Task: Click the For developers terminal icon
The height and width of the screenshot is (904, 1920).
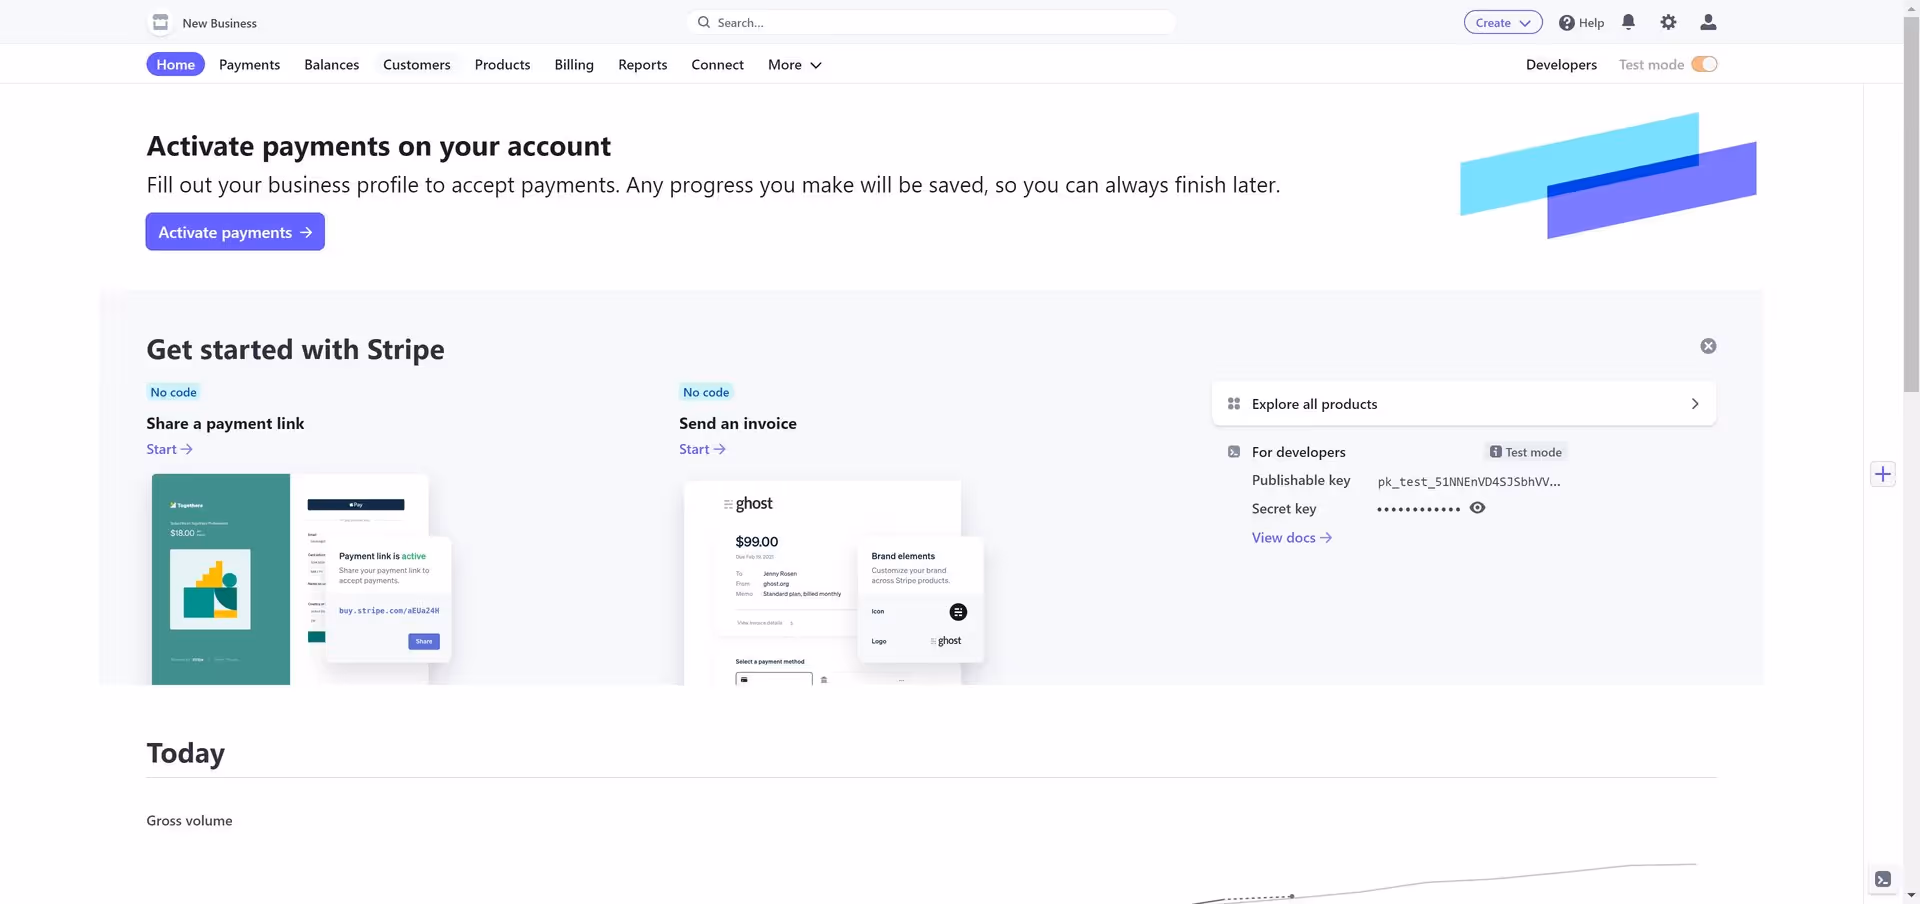Action: pyautogui.click(x=1234, y=452)
